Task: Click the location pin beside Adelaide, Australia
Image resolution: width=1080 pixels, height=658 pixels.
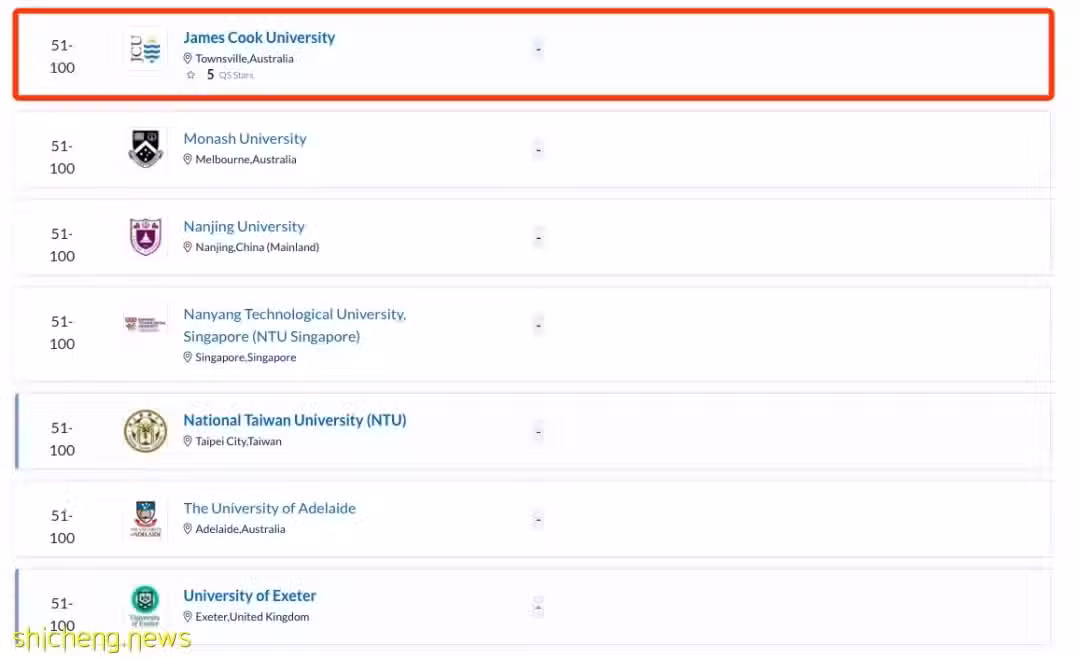Action: tap(187, 528)
